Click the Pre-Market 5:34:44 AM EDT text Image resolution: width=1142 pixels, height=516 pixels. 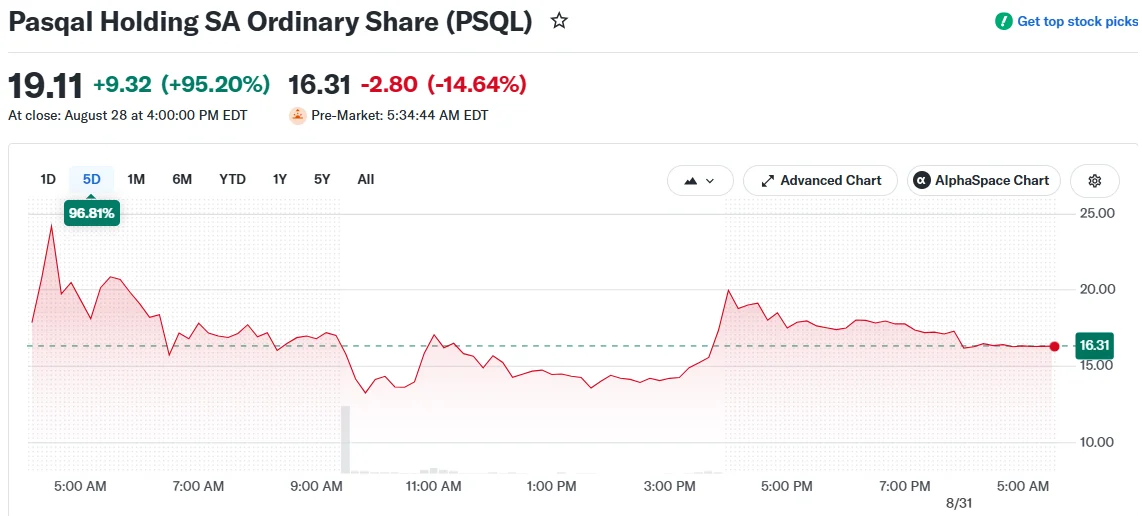tap(400, 116)
